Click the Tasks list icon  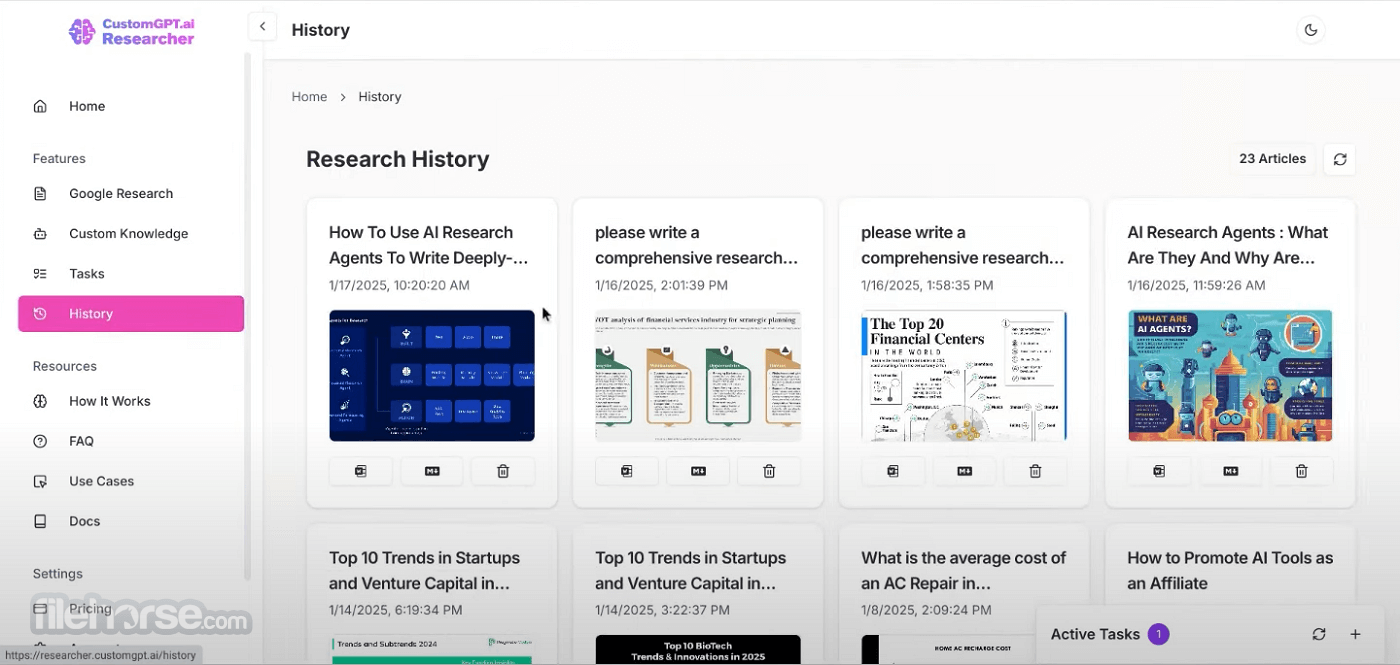[40, 274]
